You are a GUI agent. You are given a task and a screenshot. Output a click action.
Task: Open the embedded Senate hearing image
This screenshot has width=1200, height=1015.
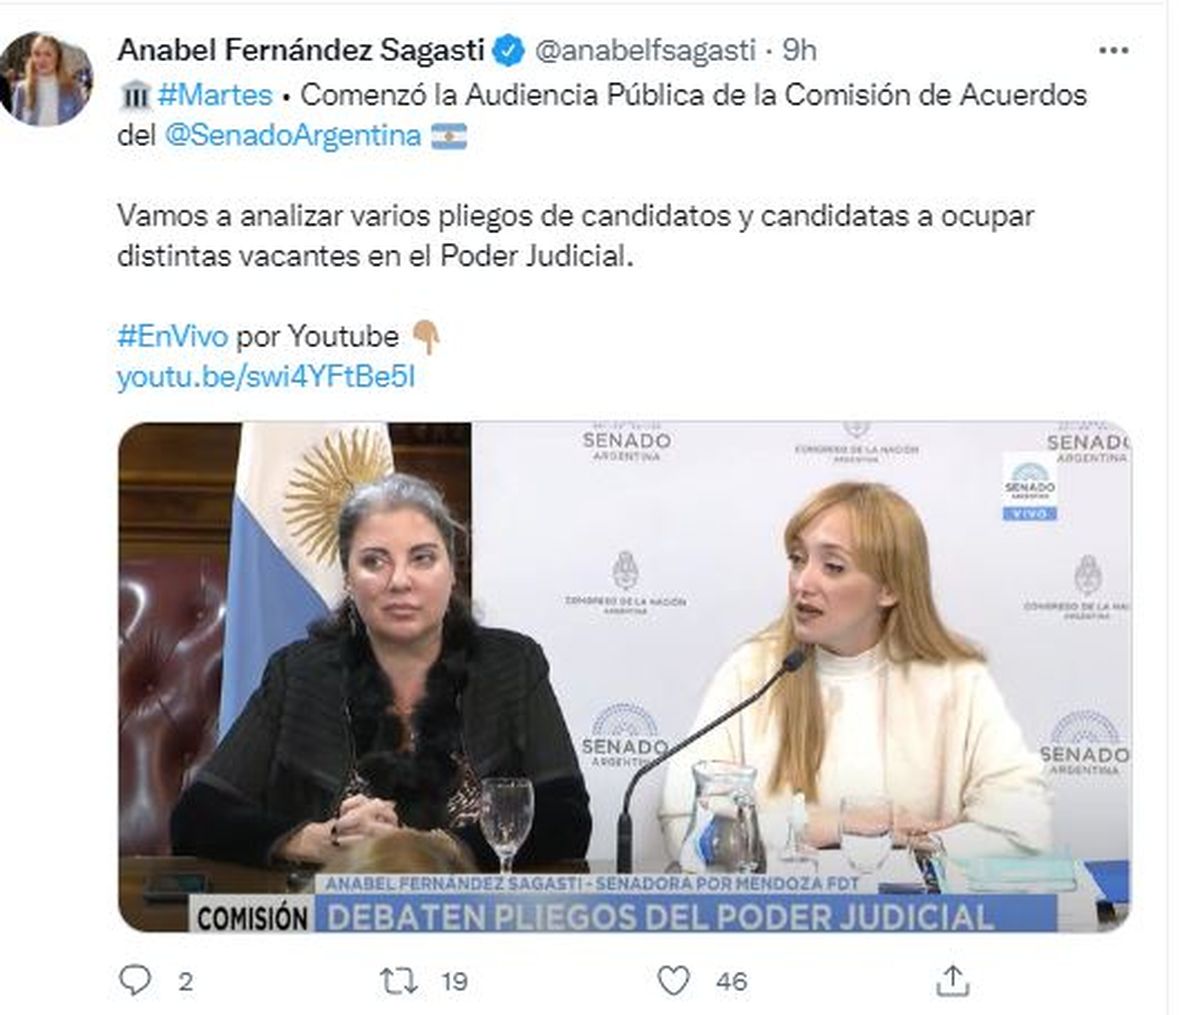click(625, 677)
